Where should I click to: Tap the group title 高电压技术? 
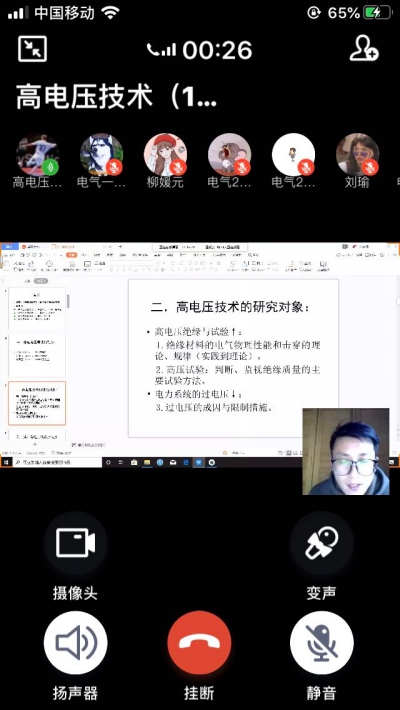116,97
